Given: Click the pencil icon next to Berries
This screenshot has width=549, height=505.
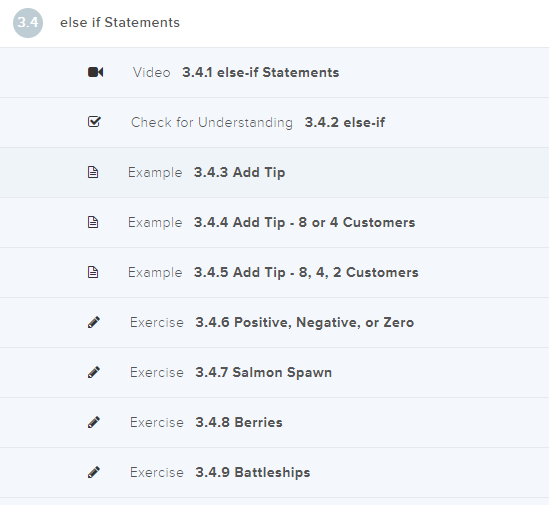Looking at the screenshot, I should (x=94, y=422).
